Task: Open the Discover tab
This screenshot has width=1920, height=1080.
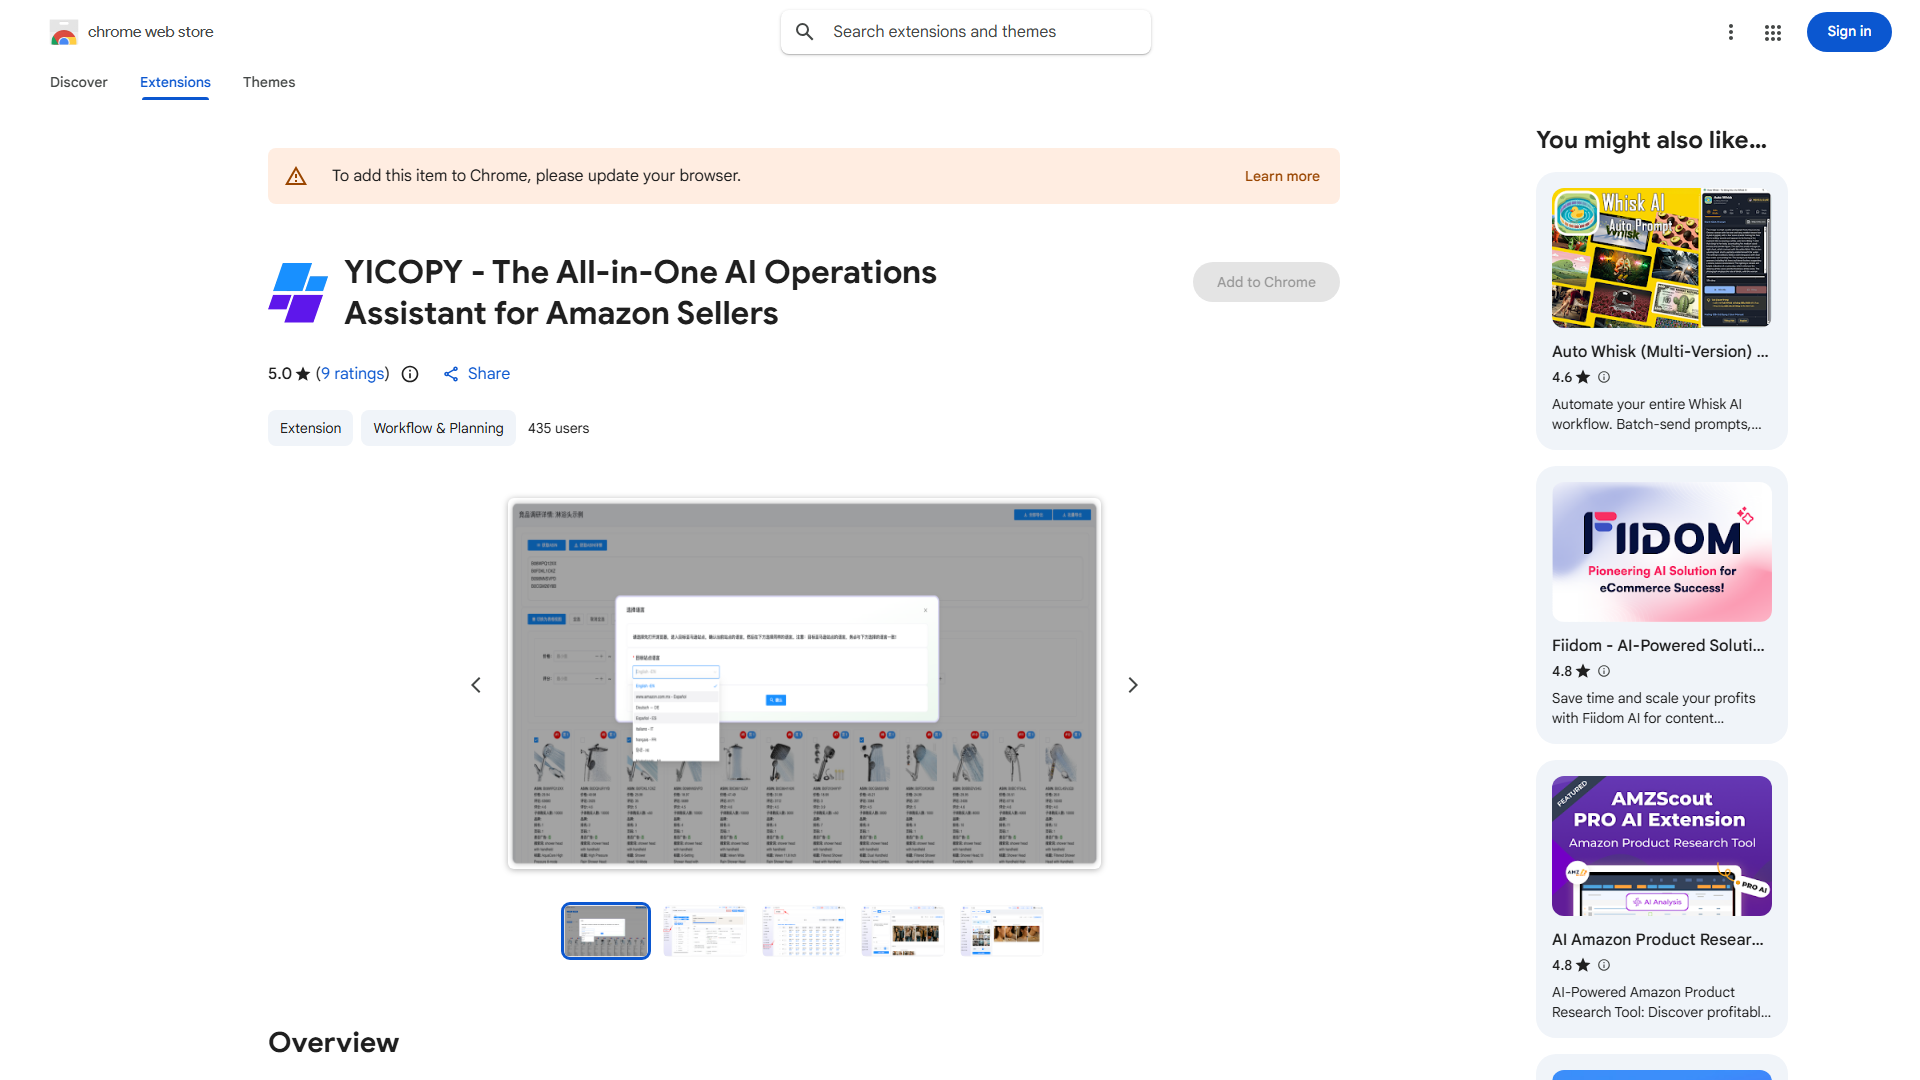Action: click(x=79, y=82)
